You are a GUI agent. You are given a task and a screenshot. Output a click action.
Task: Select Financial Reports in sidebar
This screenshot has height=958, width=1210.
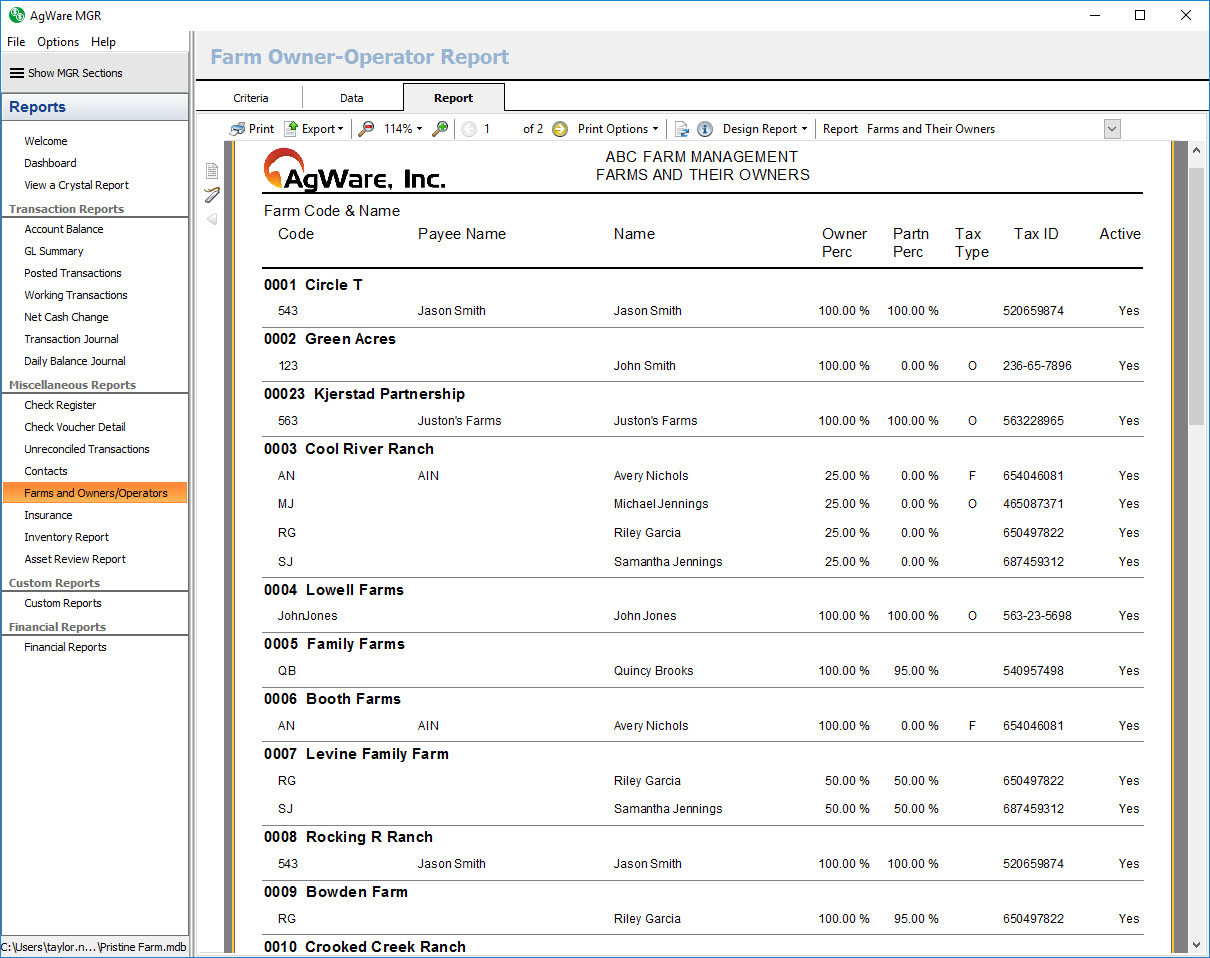click(x=66, y=647)
